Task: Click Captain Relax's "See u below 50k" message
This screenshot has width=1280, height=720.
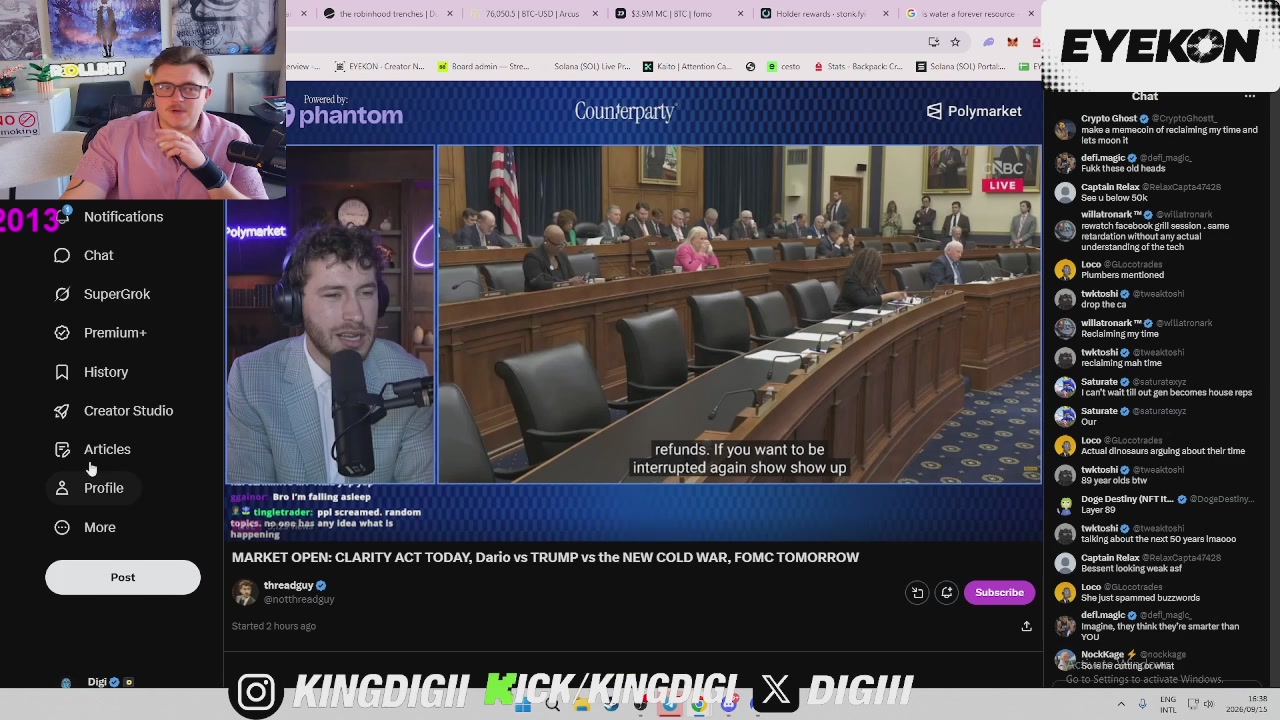Action: click(x=1114, y=198)
